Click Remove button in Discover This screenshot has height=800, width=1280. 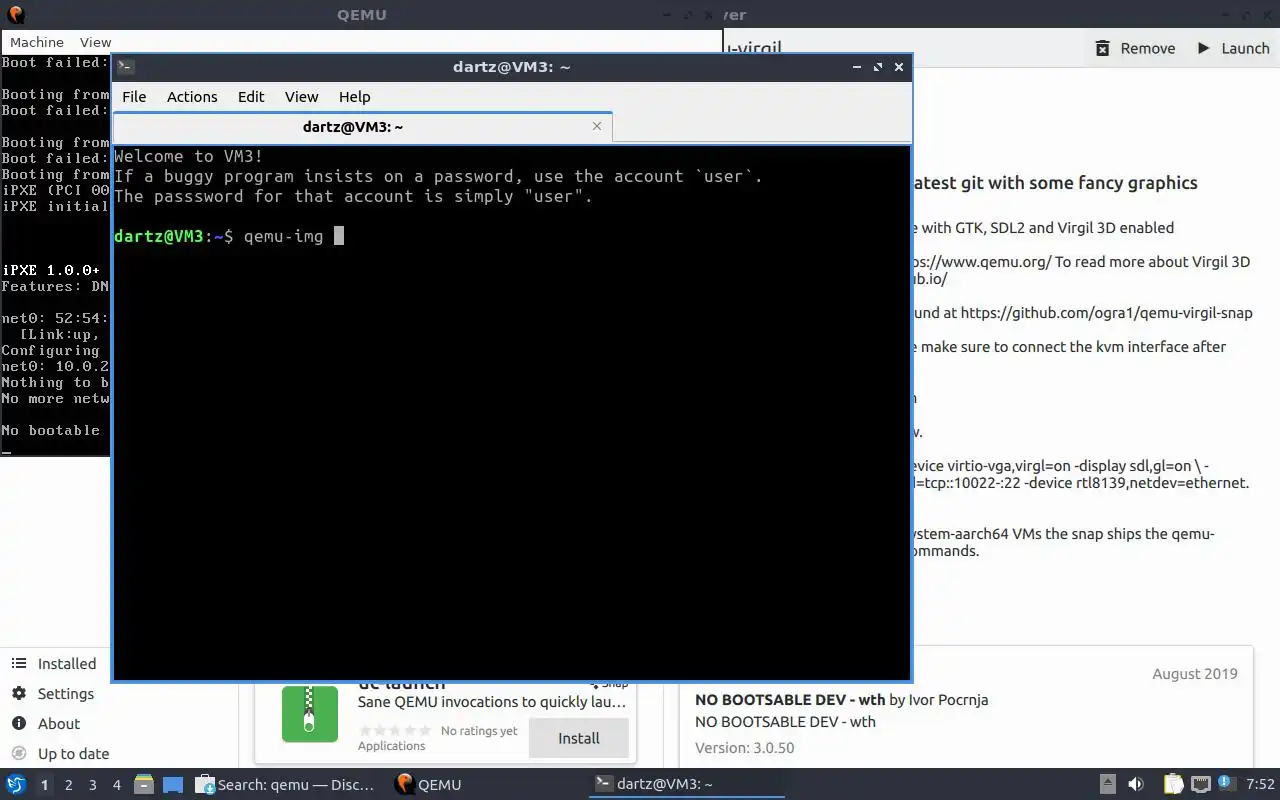pyautogui.click(x=1135, y=48)
